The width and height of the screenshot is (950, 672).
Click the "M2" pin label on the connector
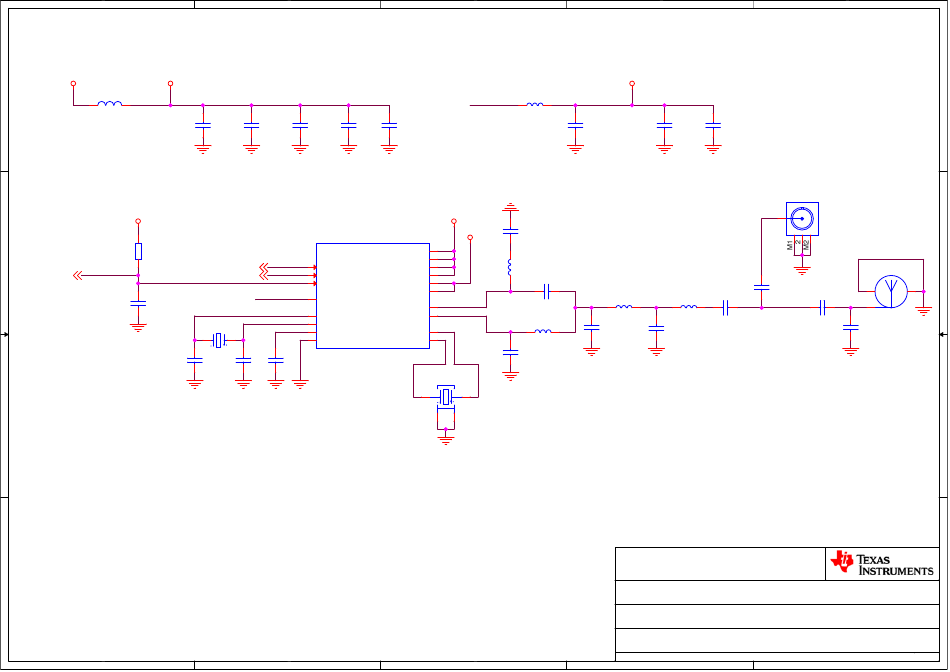pyautogui.click(x=806, y=245)
